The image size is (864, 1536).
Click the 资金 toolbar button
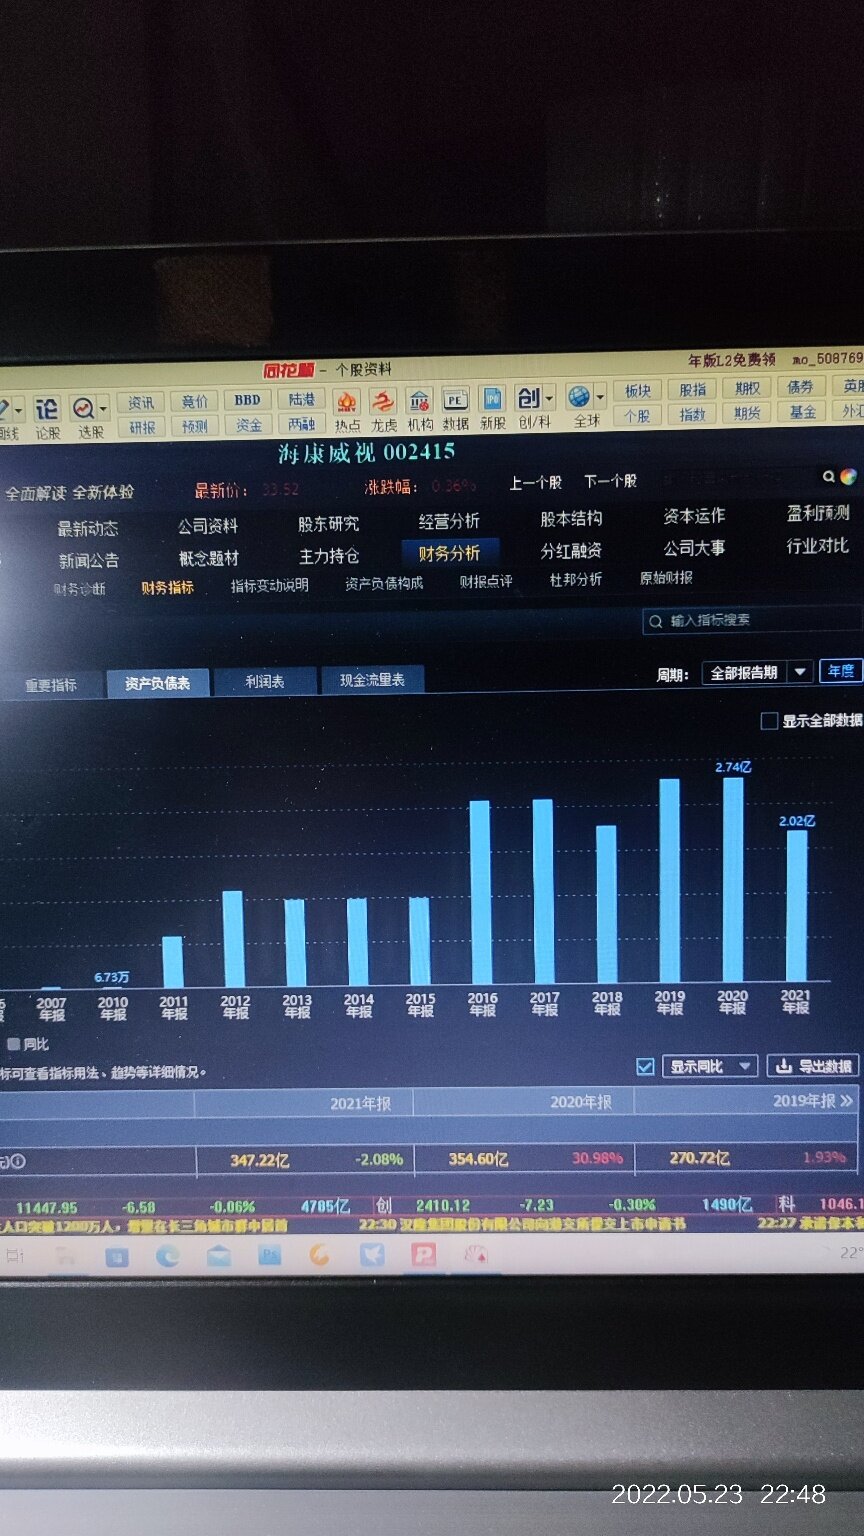(248, 425)
